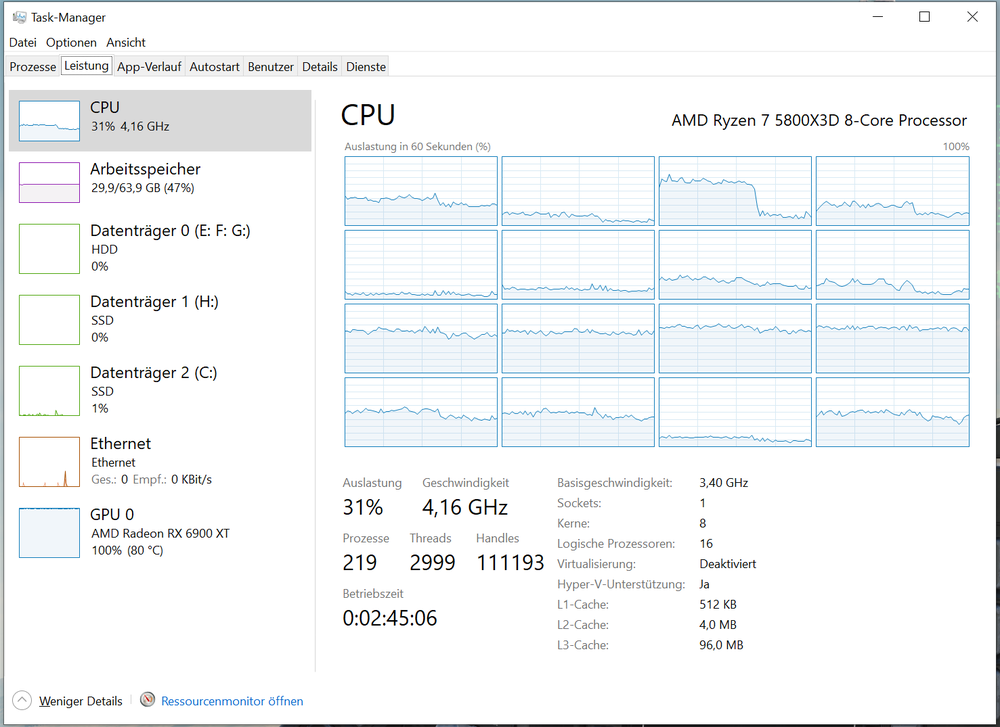This screenshot has height=727, width=1000.
Task: Open the Ethernet network graph icon
Action: click(50, 461)
